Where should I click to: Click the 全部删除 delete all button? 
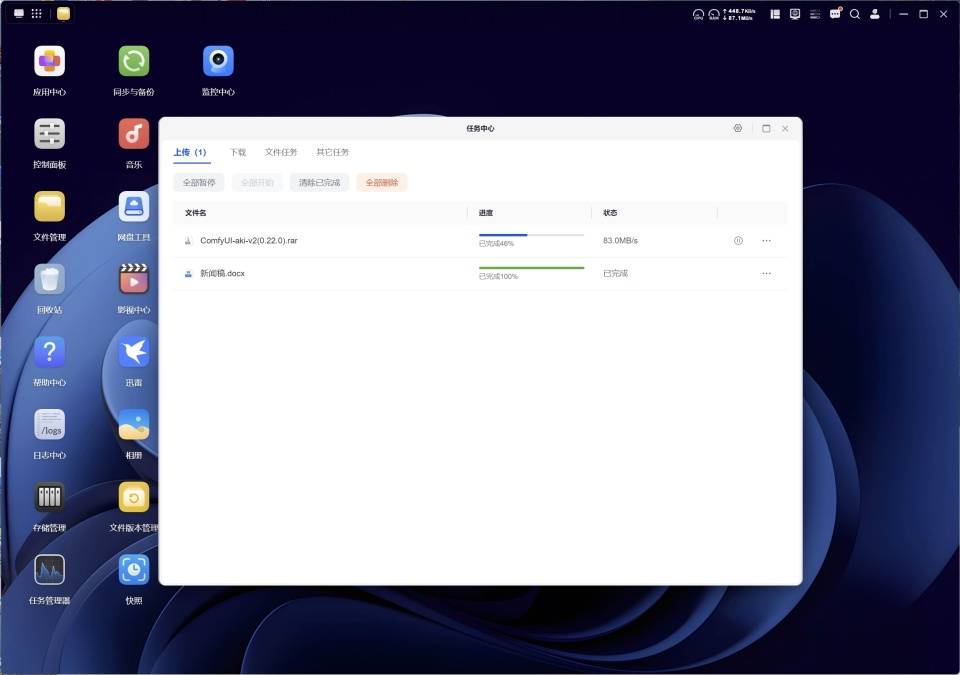click(382, 183)
